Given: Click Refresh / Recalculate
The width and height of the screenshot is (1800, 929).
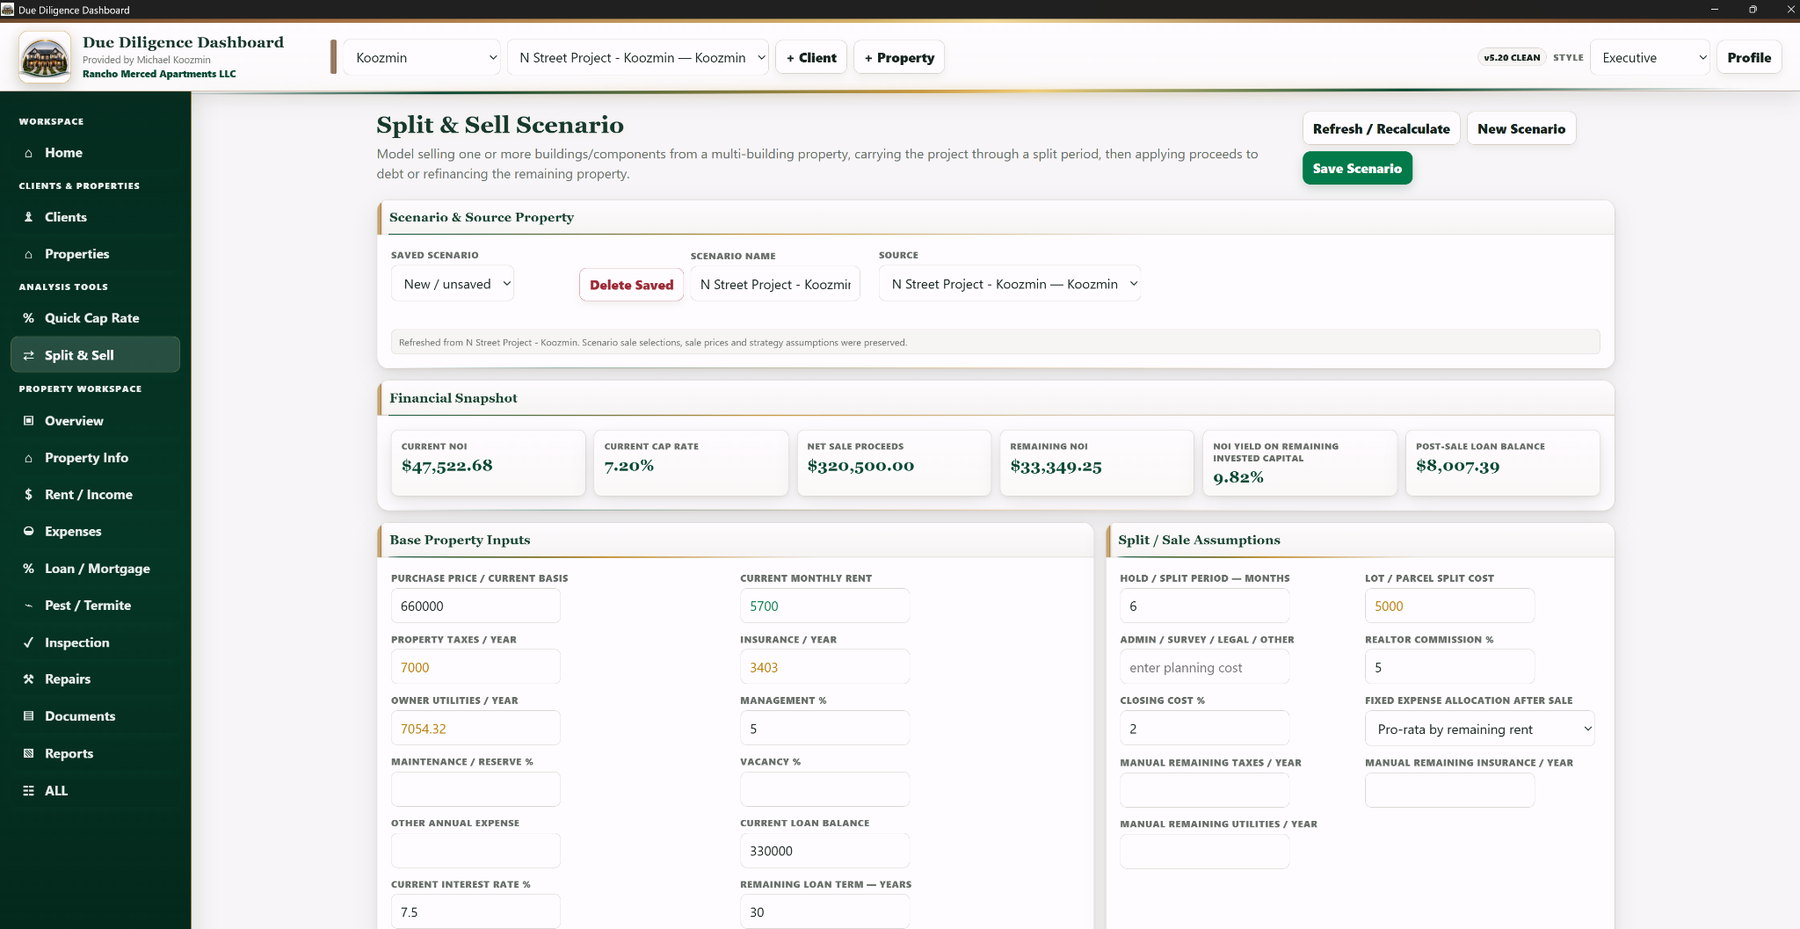Looking at the screenshot, I should click(x=1381, y=128).
